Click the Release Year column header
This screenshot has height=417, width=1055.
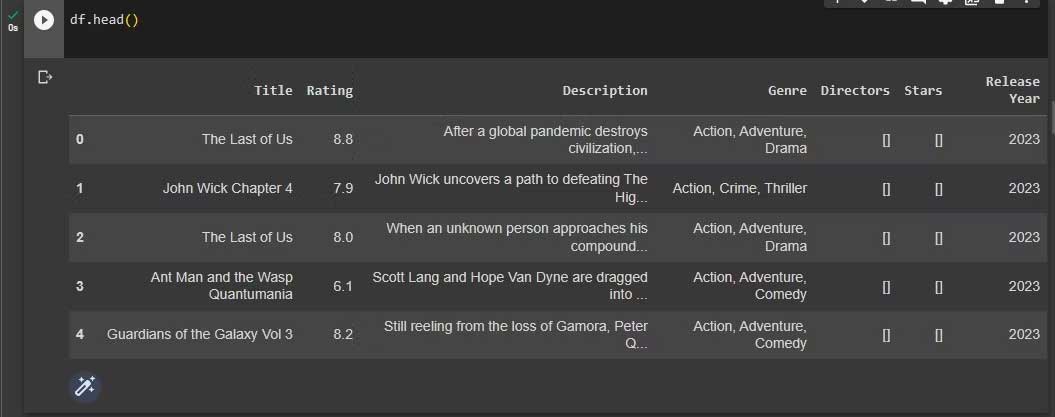coord(1012,90)
